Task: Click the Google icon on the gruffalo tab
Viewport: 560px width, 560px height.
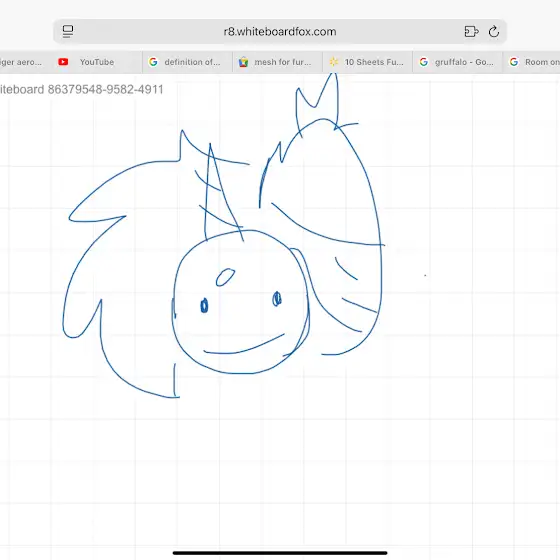Action: click(424, 62)
